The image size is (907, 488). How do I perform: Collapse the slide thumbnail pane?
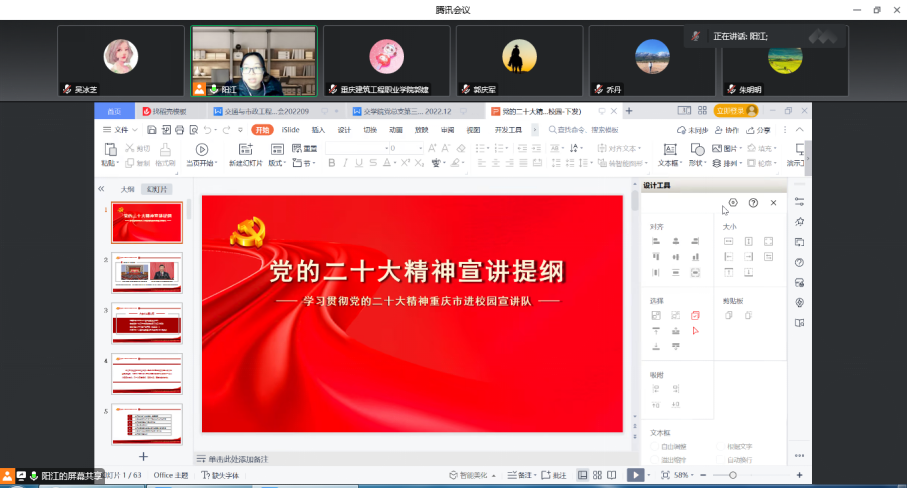pos(101,189)
